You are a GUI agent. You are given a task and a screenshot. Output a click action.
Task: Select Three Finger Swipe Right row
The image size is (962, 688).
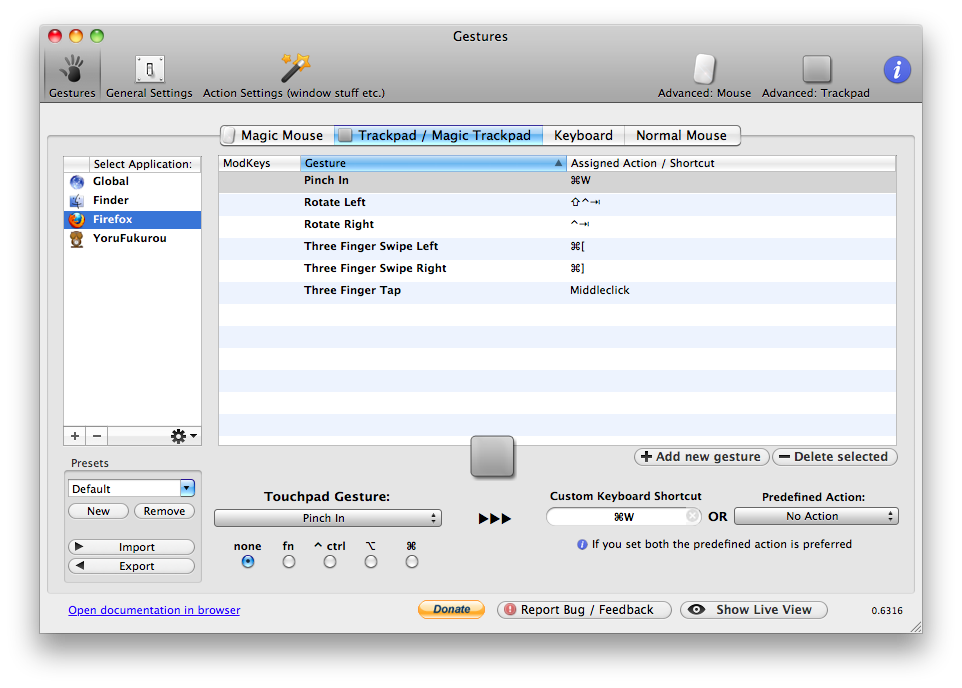[x=557, y=269]
